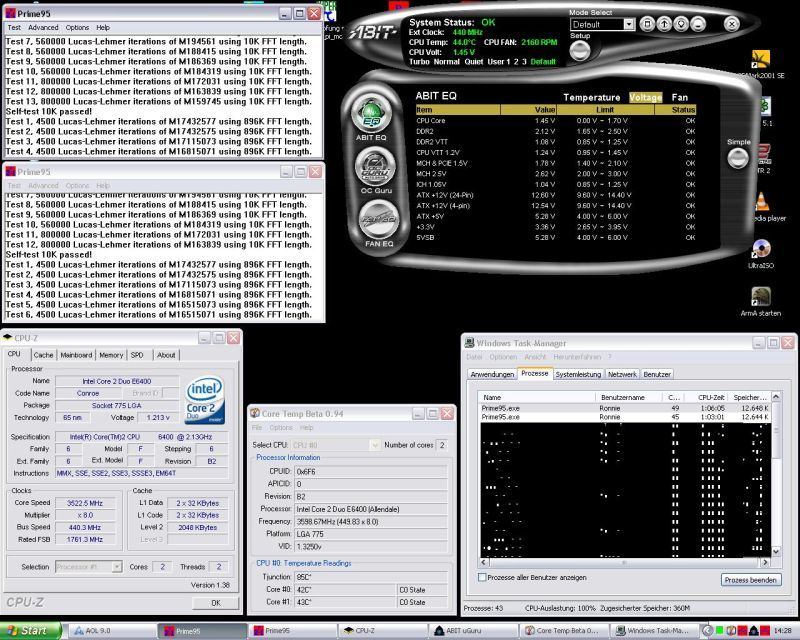Click the first round icon after Mode Select dropdown
The width and height of the screenshot is (800, 640).
[647, 24]
